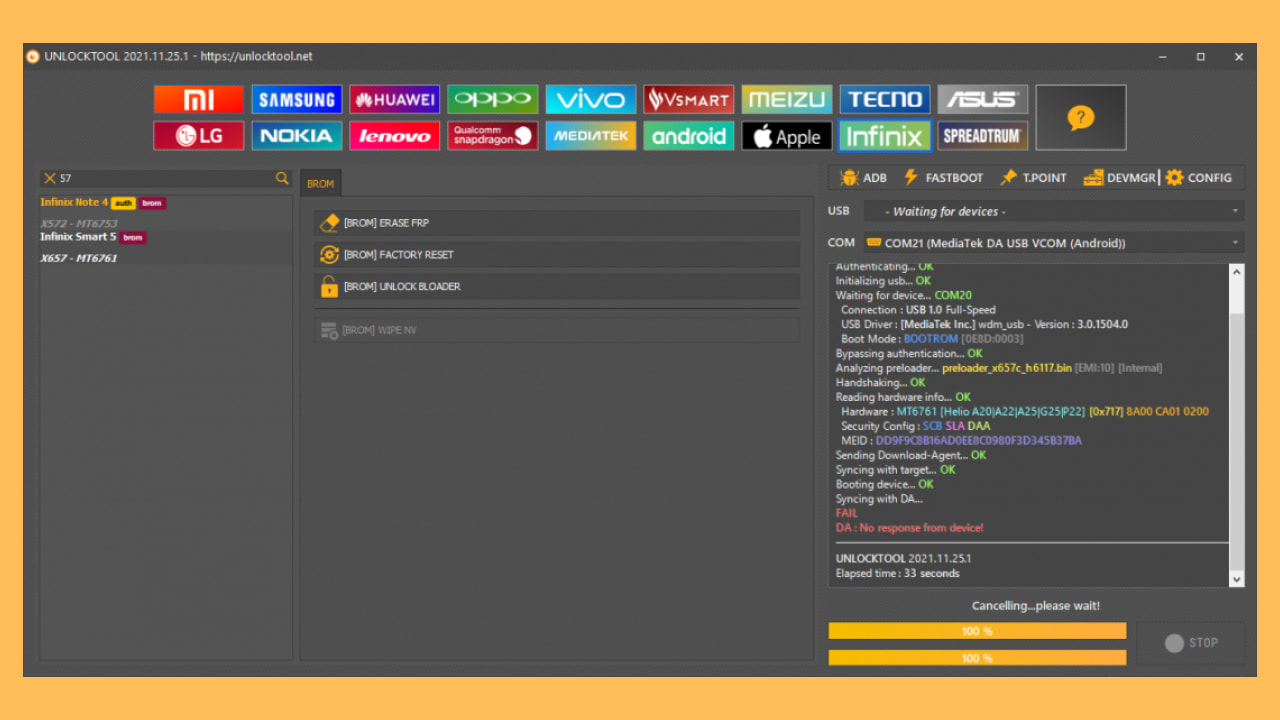Open the T.POINT test point tool
Image resolution: width=1280 pixels, height=720 pixels.
click(1033, 178)
